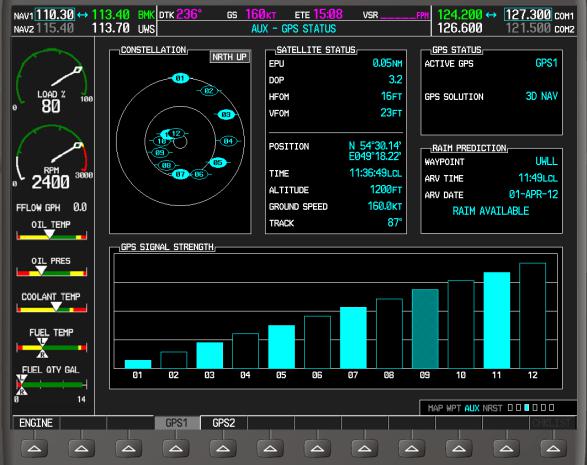Select the NRST page group label
587x465 pixels.
point(492,408)
